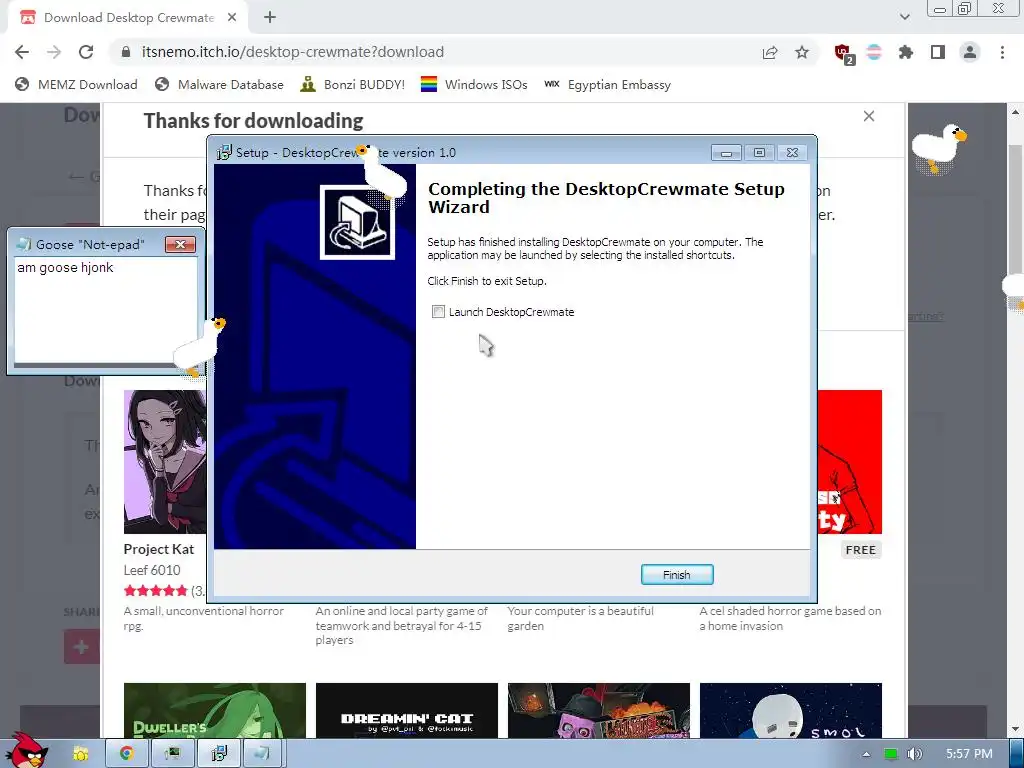This screenshot has width=1024, height=768.
Task: Open the Extensions puzzle-piece menu
Action: click(x=906, y=52)
